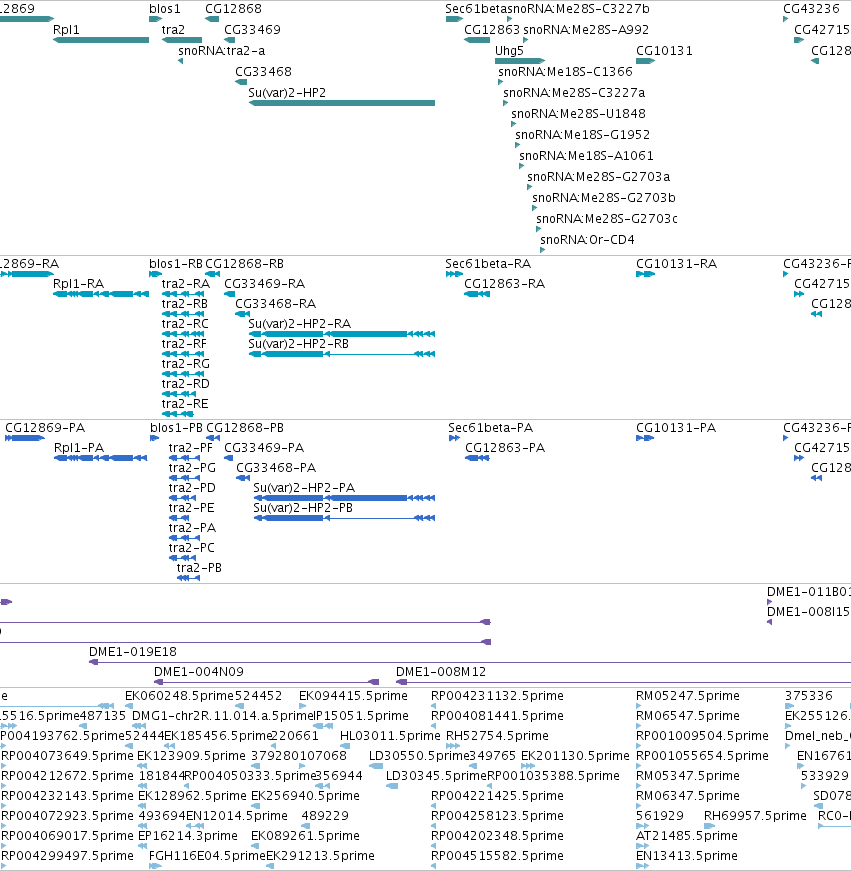This screenshot has height=871, width=851.
Task: Click the CG33468 gene label
Action: coord(263,72)
